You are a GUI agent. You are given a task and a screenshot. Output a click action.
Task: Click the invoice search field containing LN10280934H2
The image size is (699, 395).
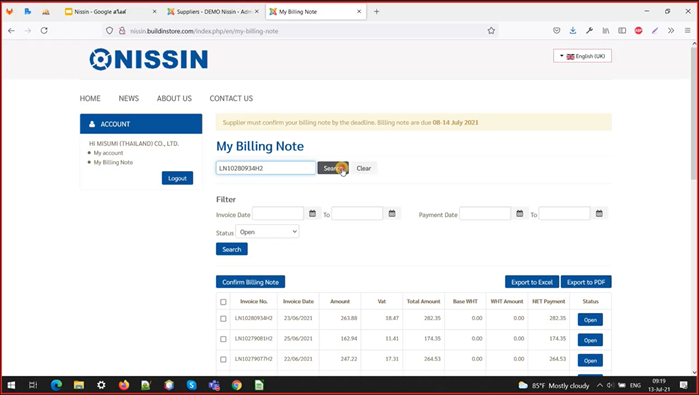click(x=266, y=168)
